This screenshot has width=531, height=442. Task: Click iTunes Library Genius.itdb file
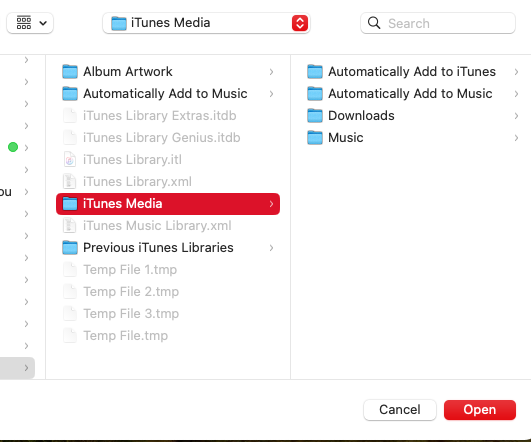[168, 138]
